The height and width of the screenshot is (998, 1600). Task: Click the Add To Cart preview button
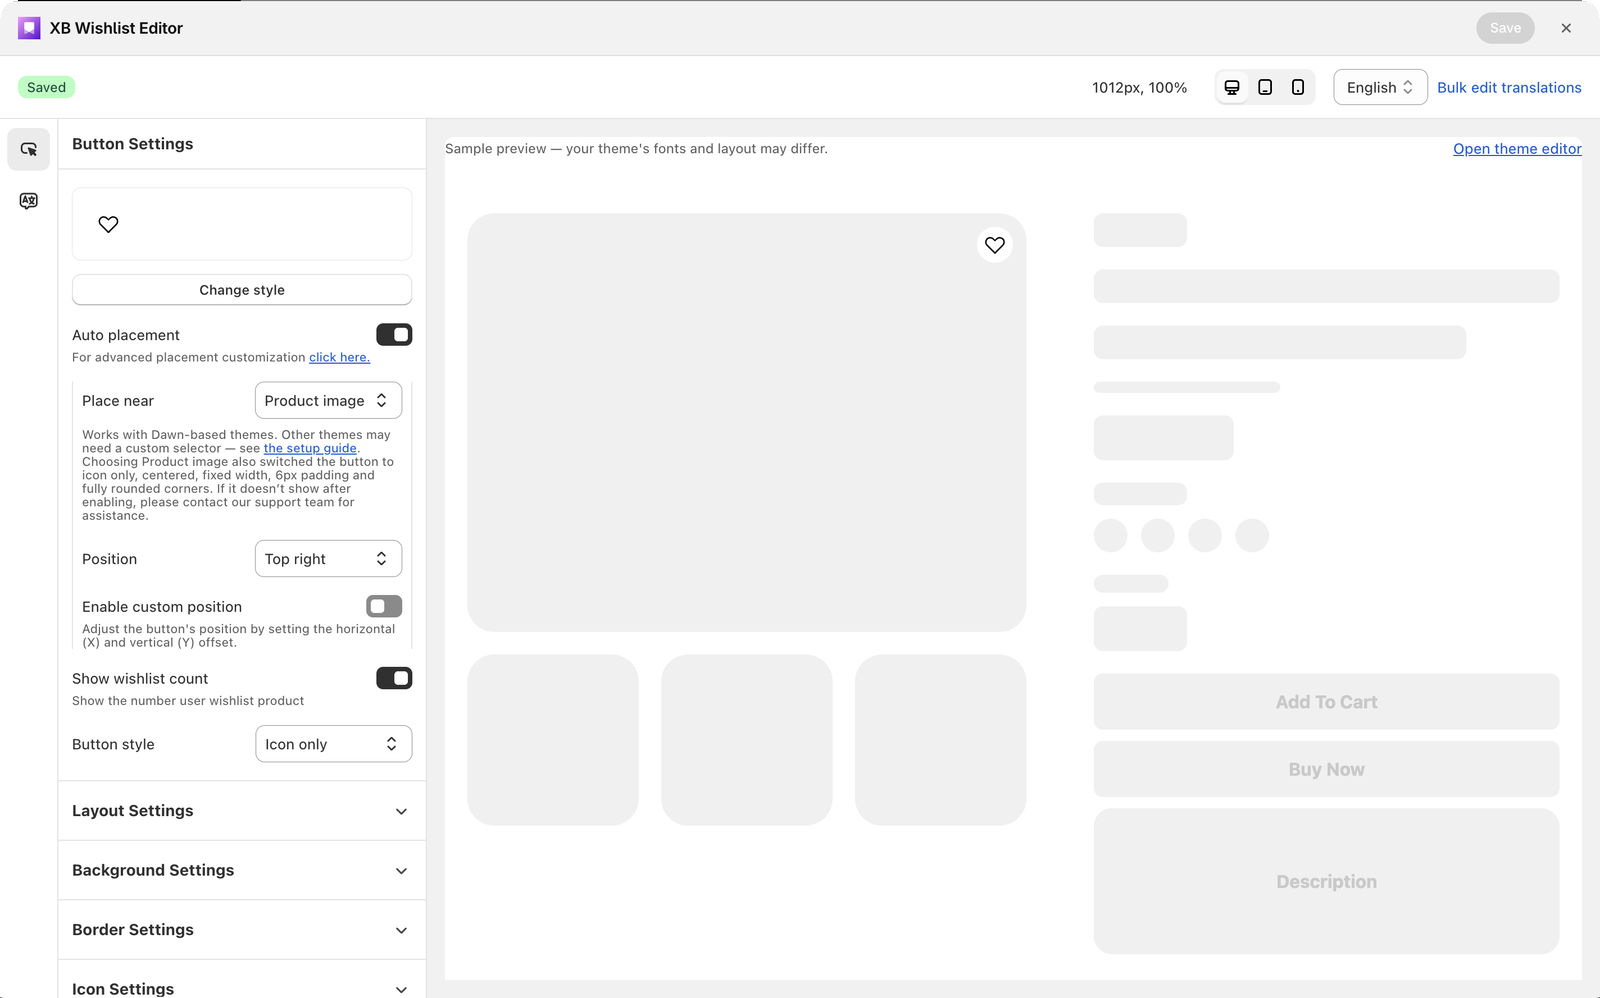1326,702
